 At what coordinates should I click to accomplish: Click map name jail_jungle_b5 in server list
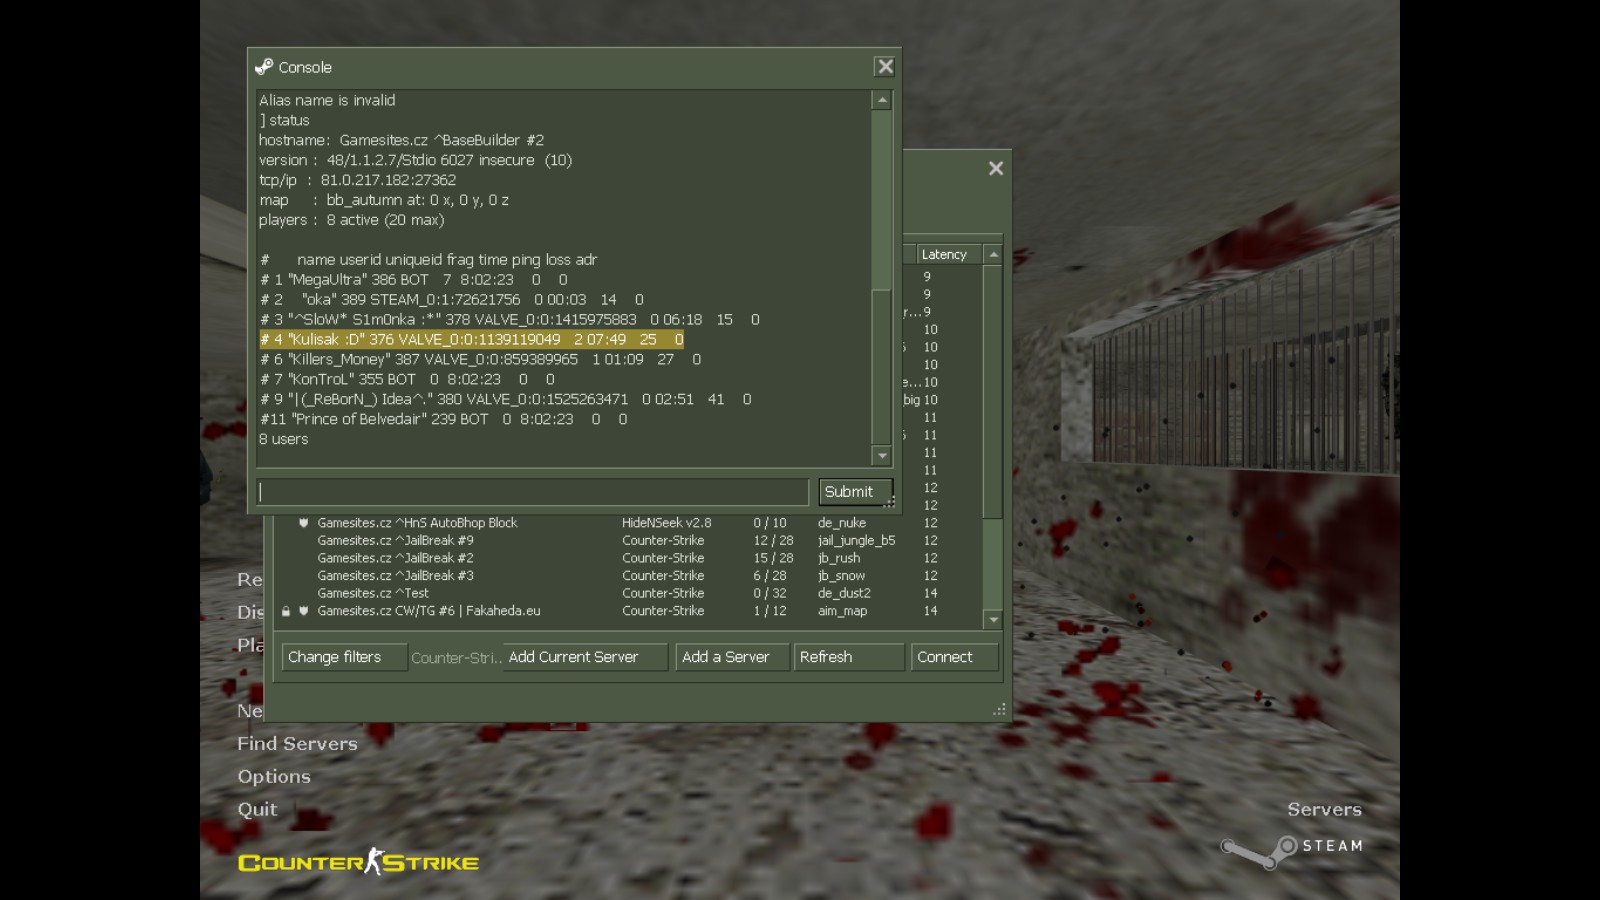(856, 541)
